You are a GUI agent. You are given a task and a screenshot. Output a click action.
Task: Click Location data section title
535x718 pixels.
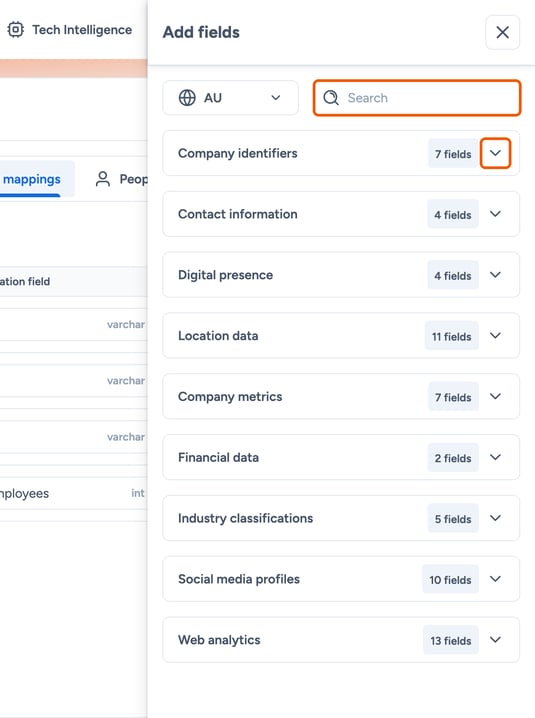tap(218, 336)
